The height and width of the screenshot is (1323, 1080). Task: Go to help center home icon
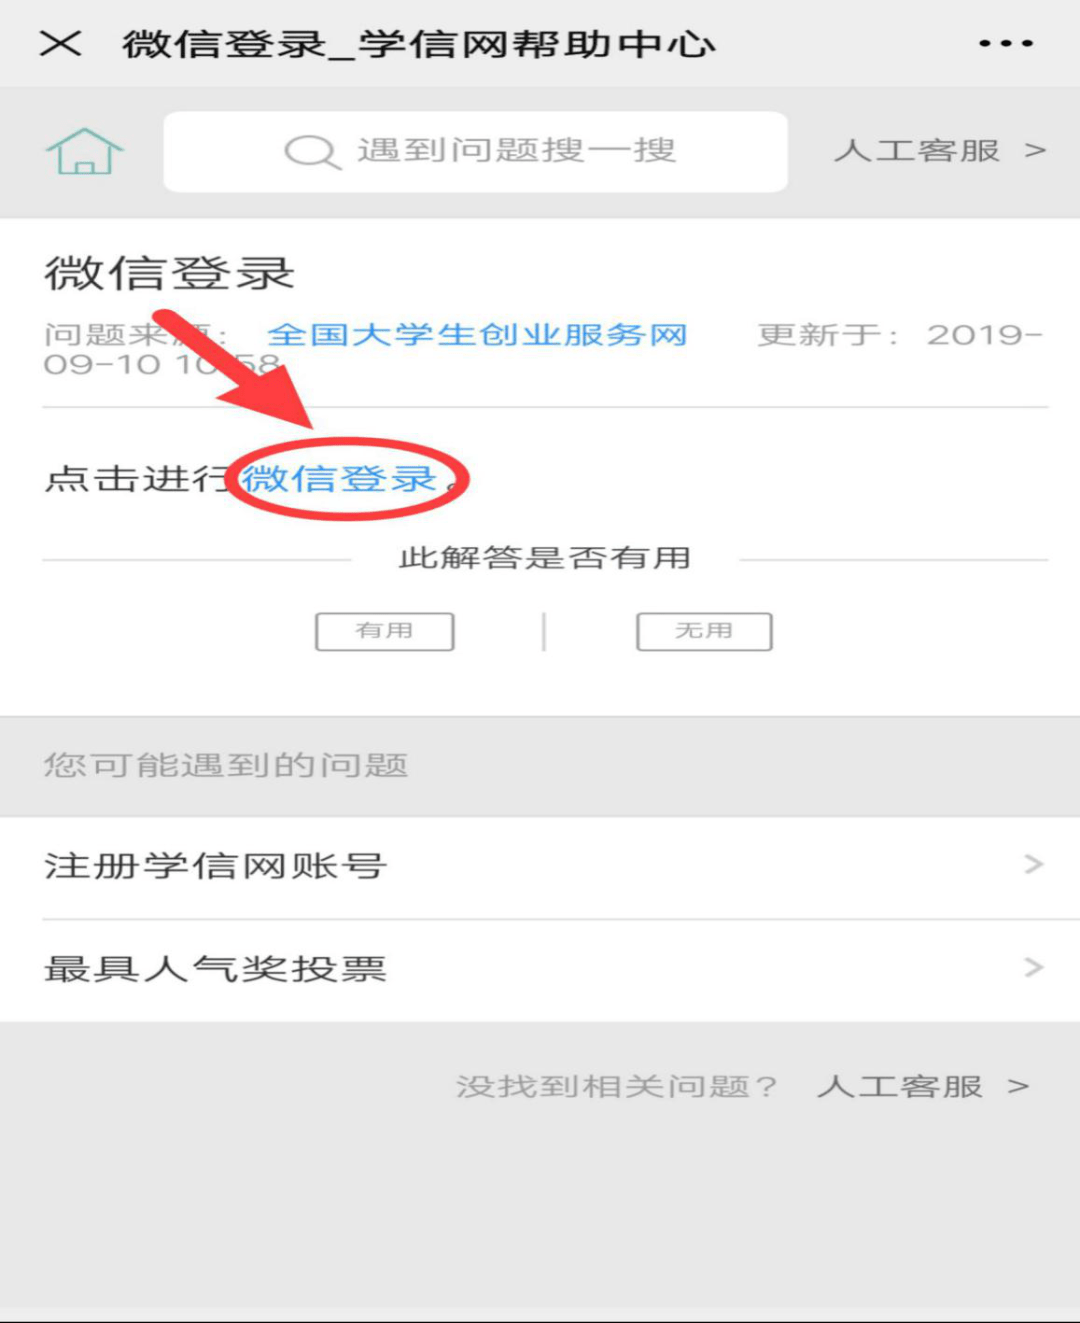[x=85, y=151]
